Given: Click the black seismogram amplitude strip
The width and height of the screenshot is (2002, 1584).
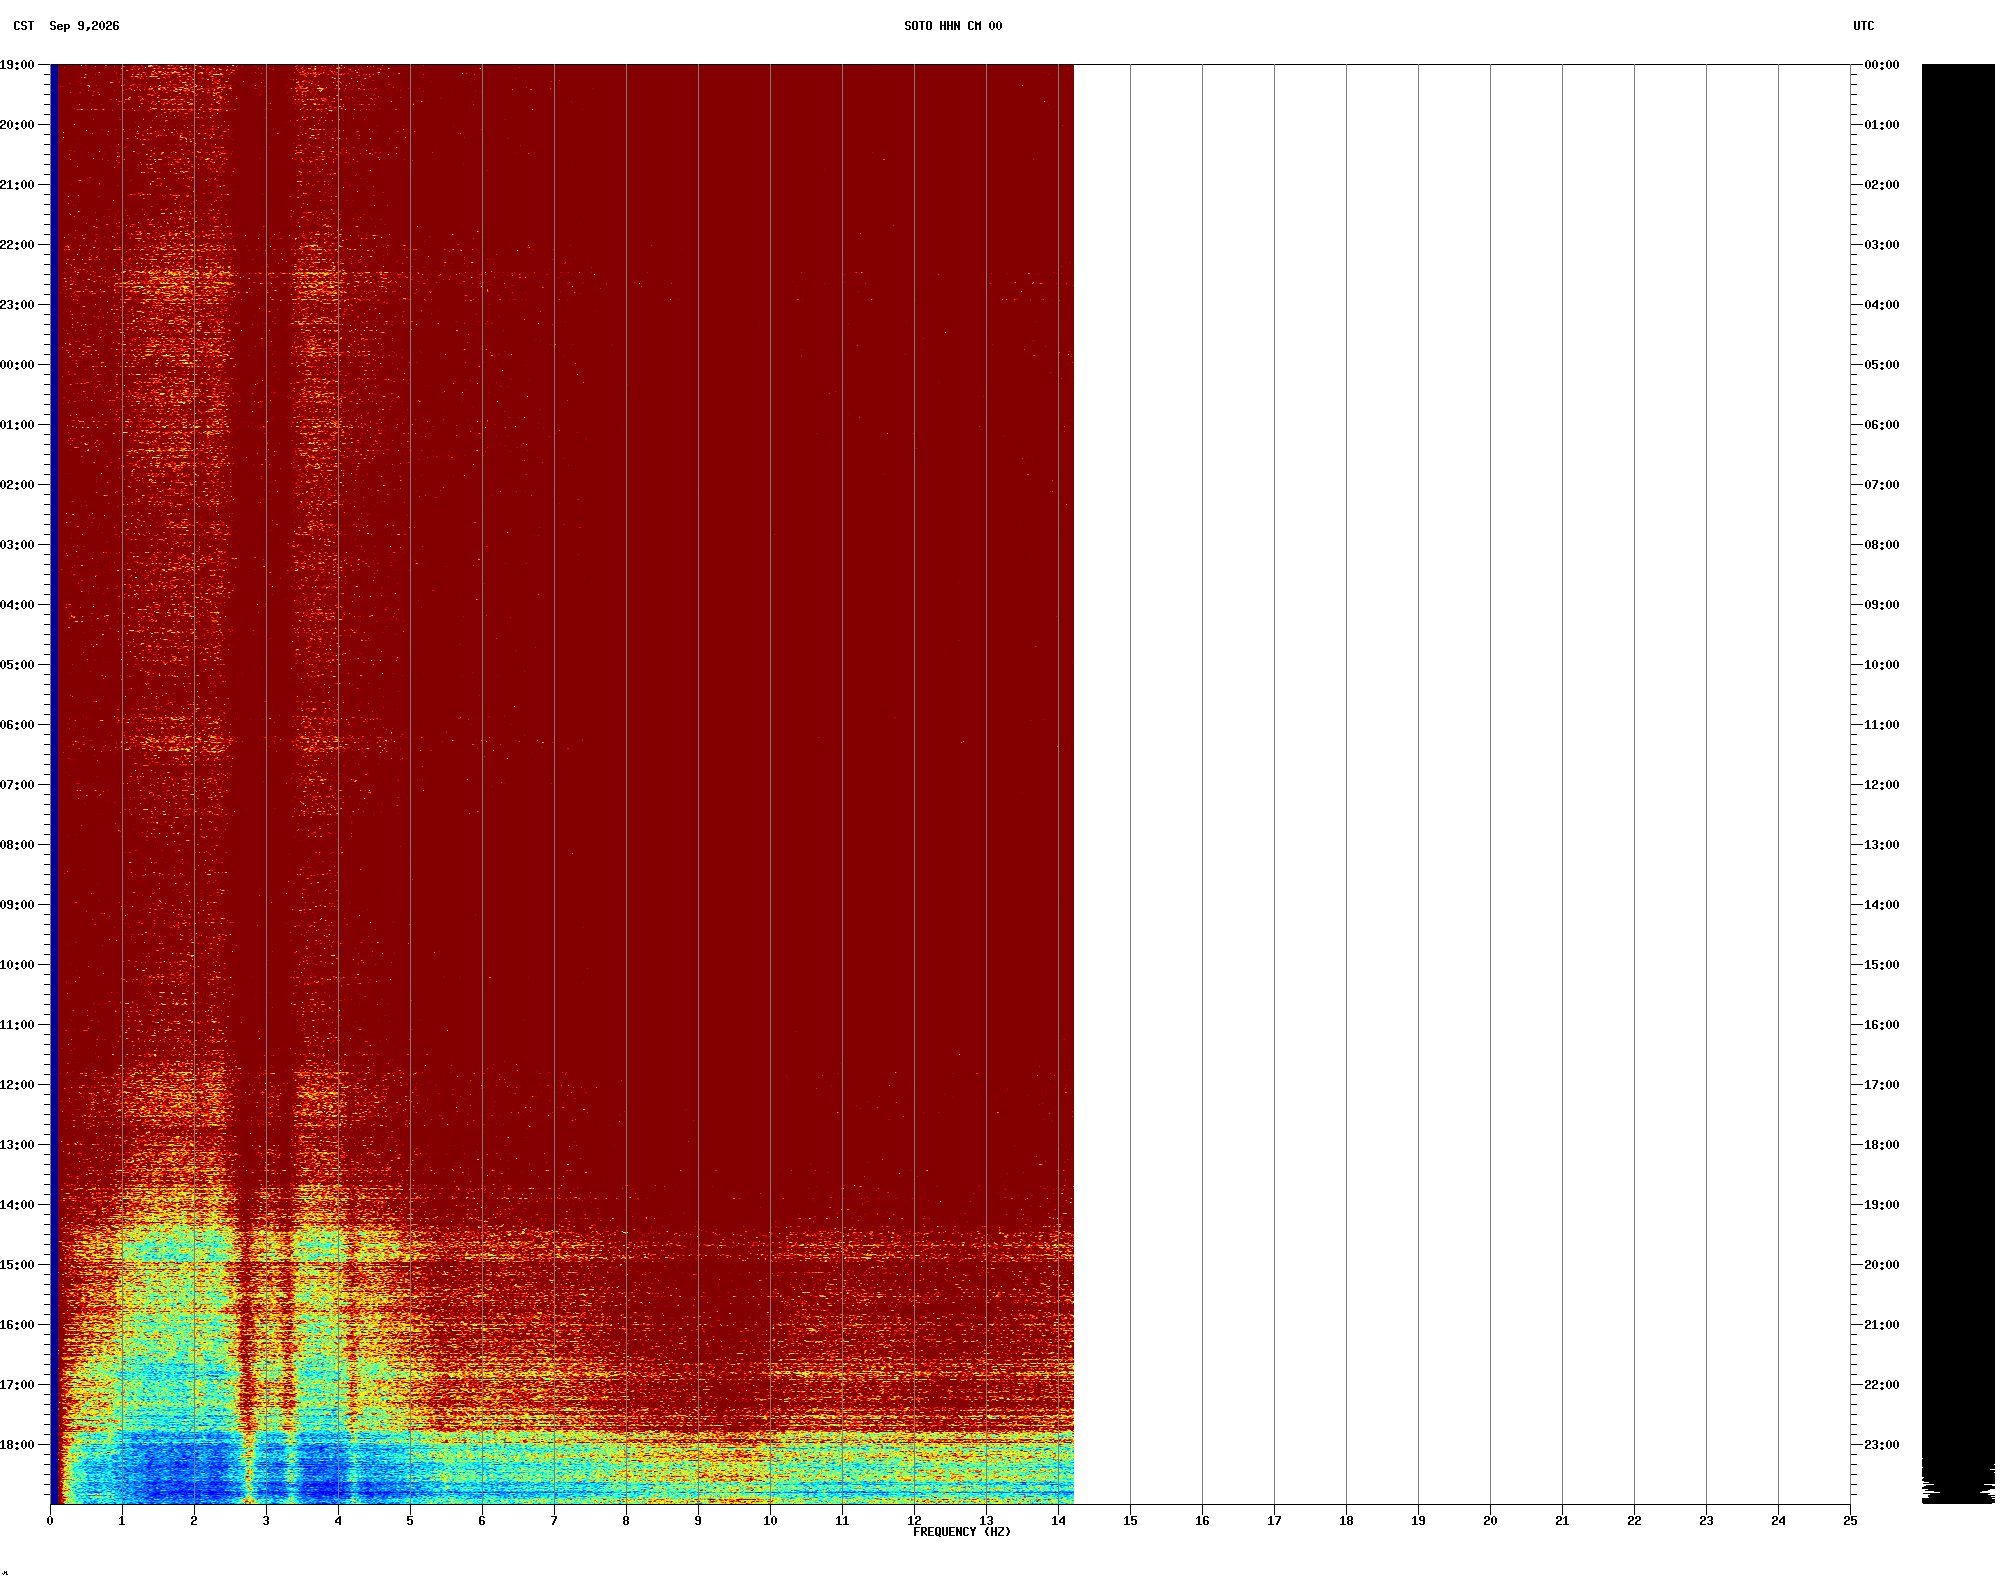Looking at the screenshot, I should pos(1958,784).
